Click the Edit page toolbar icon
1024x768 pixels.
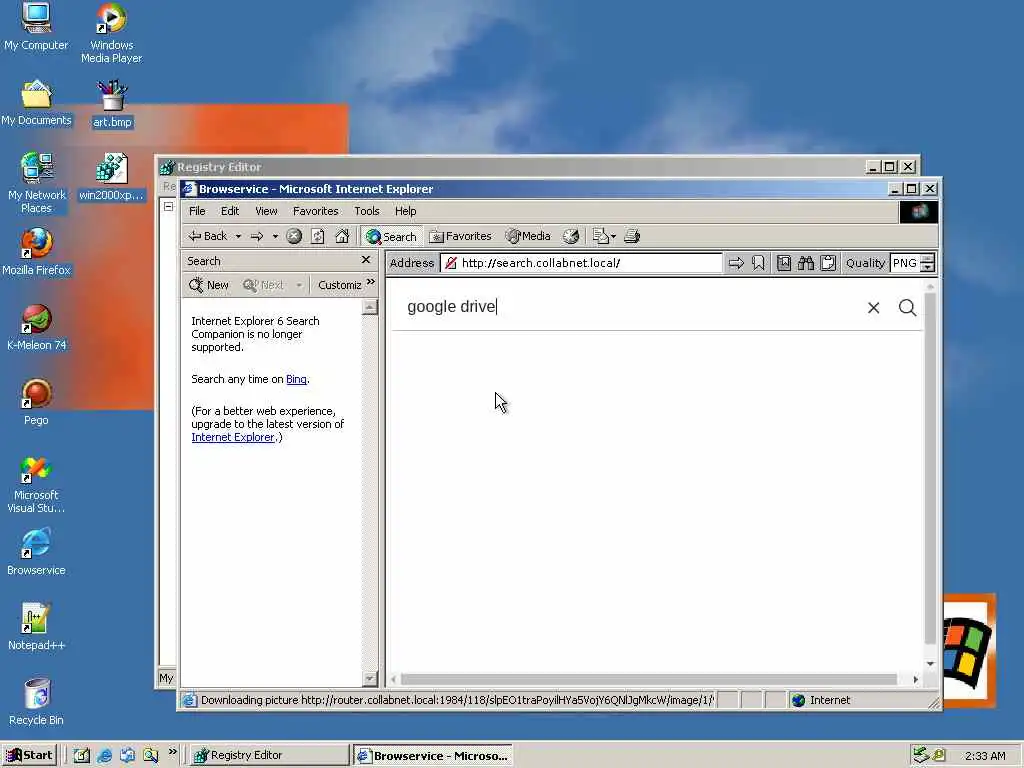point(600,236)
